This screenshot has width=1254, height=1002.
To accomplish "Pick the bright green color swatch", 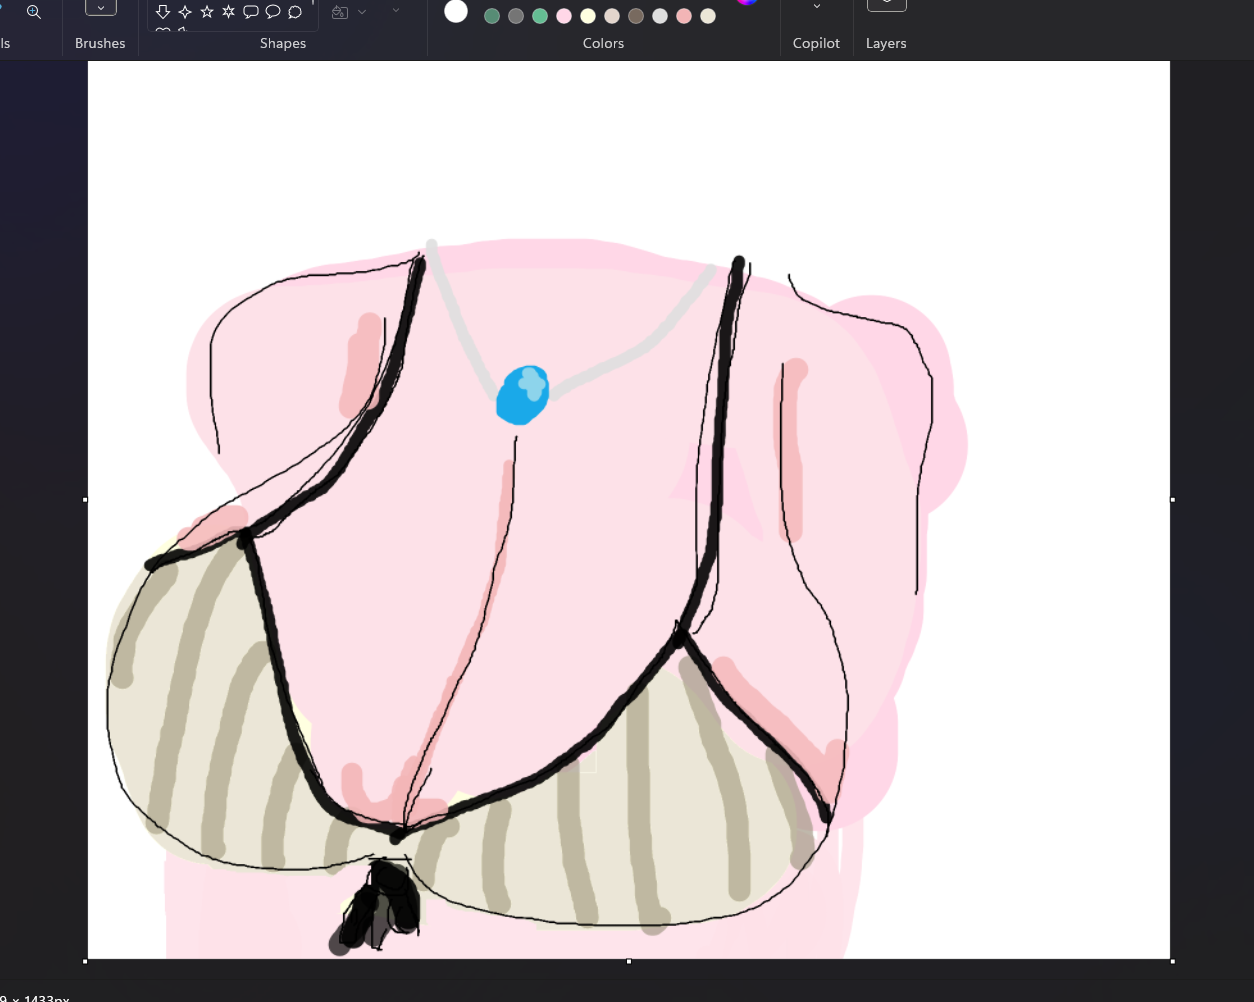I will [x=540, y=16].
